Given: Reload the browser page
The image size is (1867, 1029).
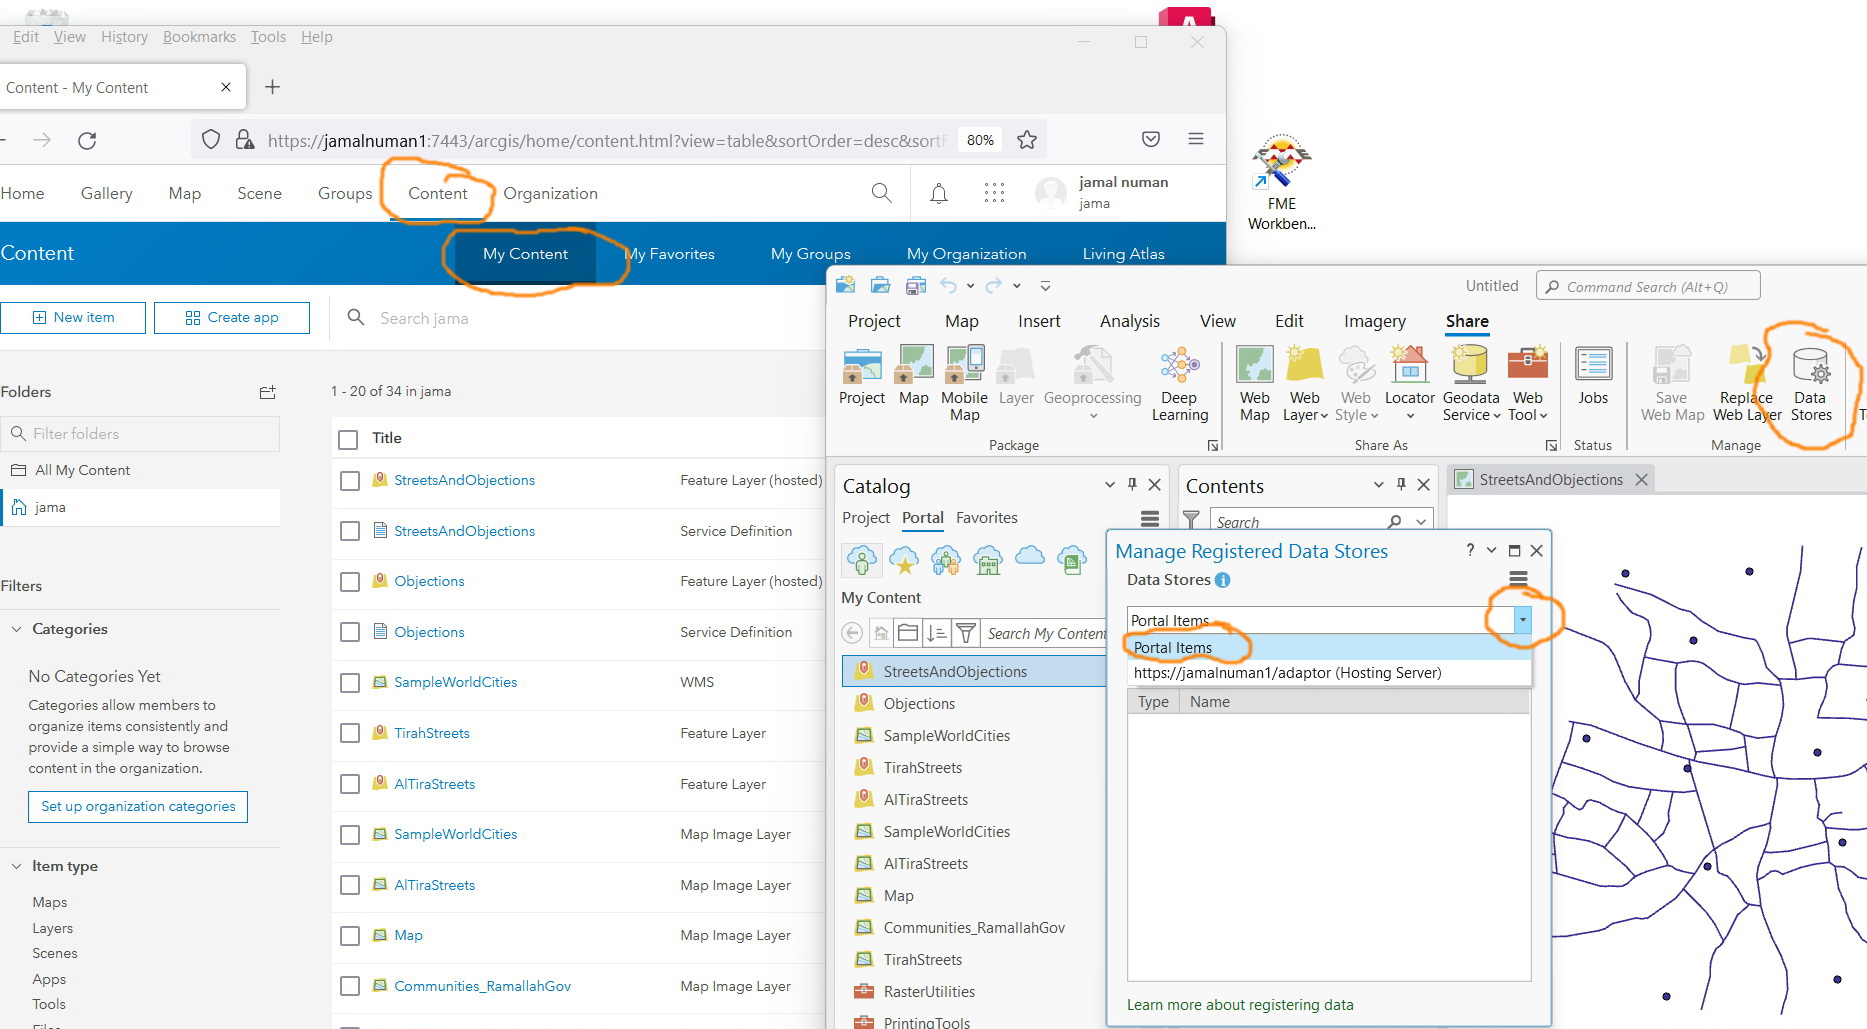Looking at the screenshot, I should (x=87, y=140).
